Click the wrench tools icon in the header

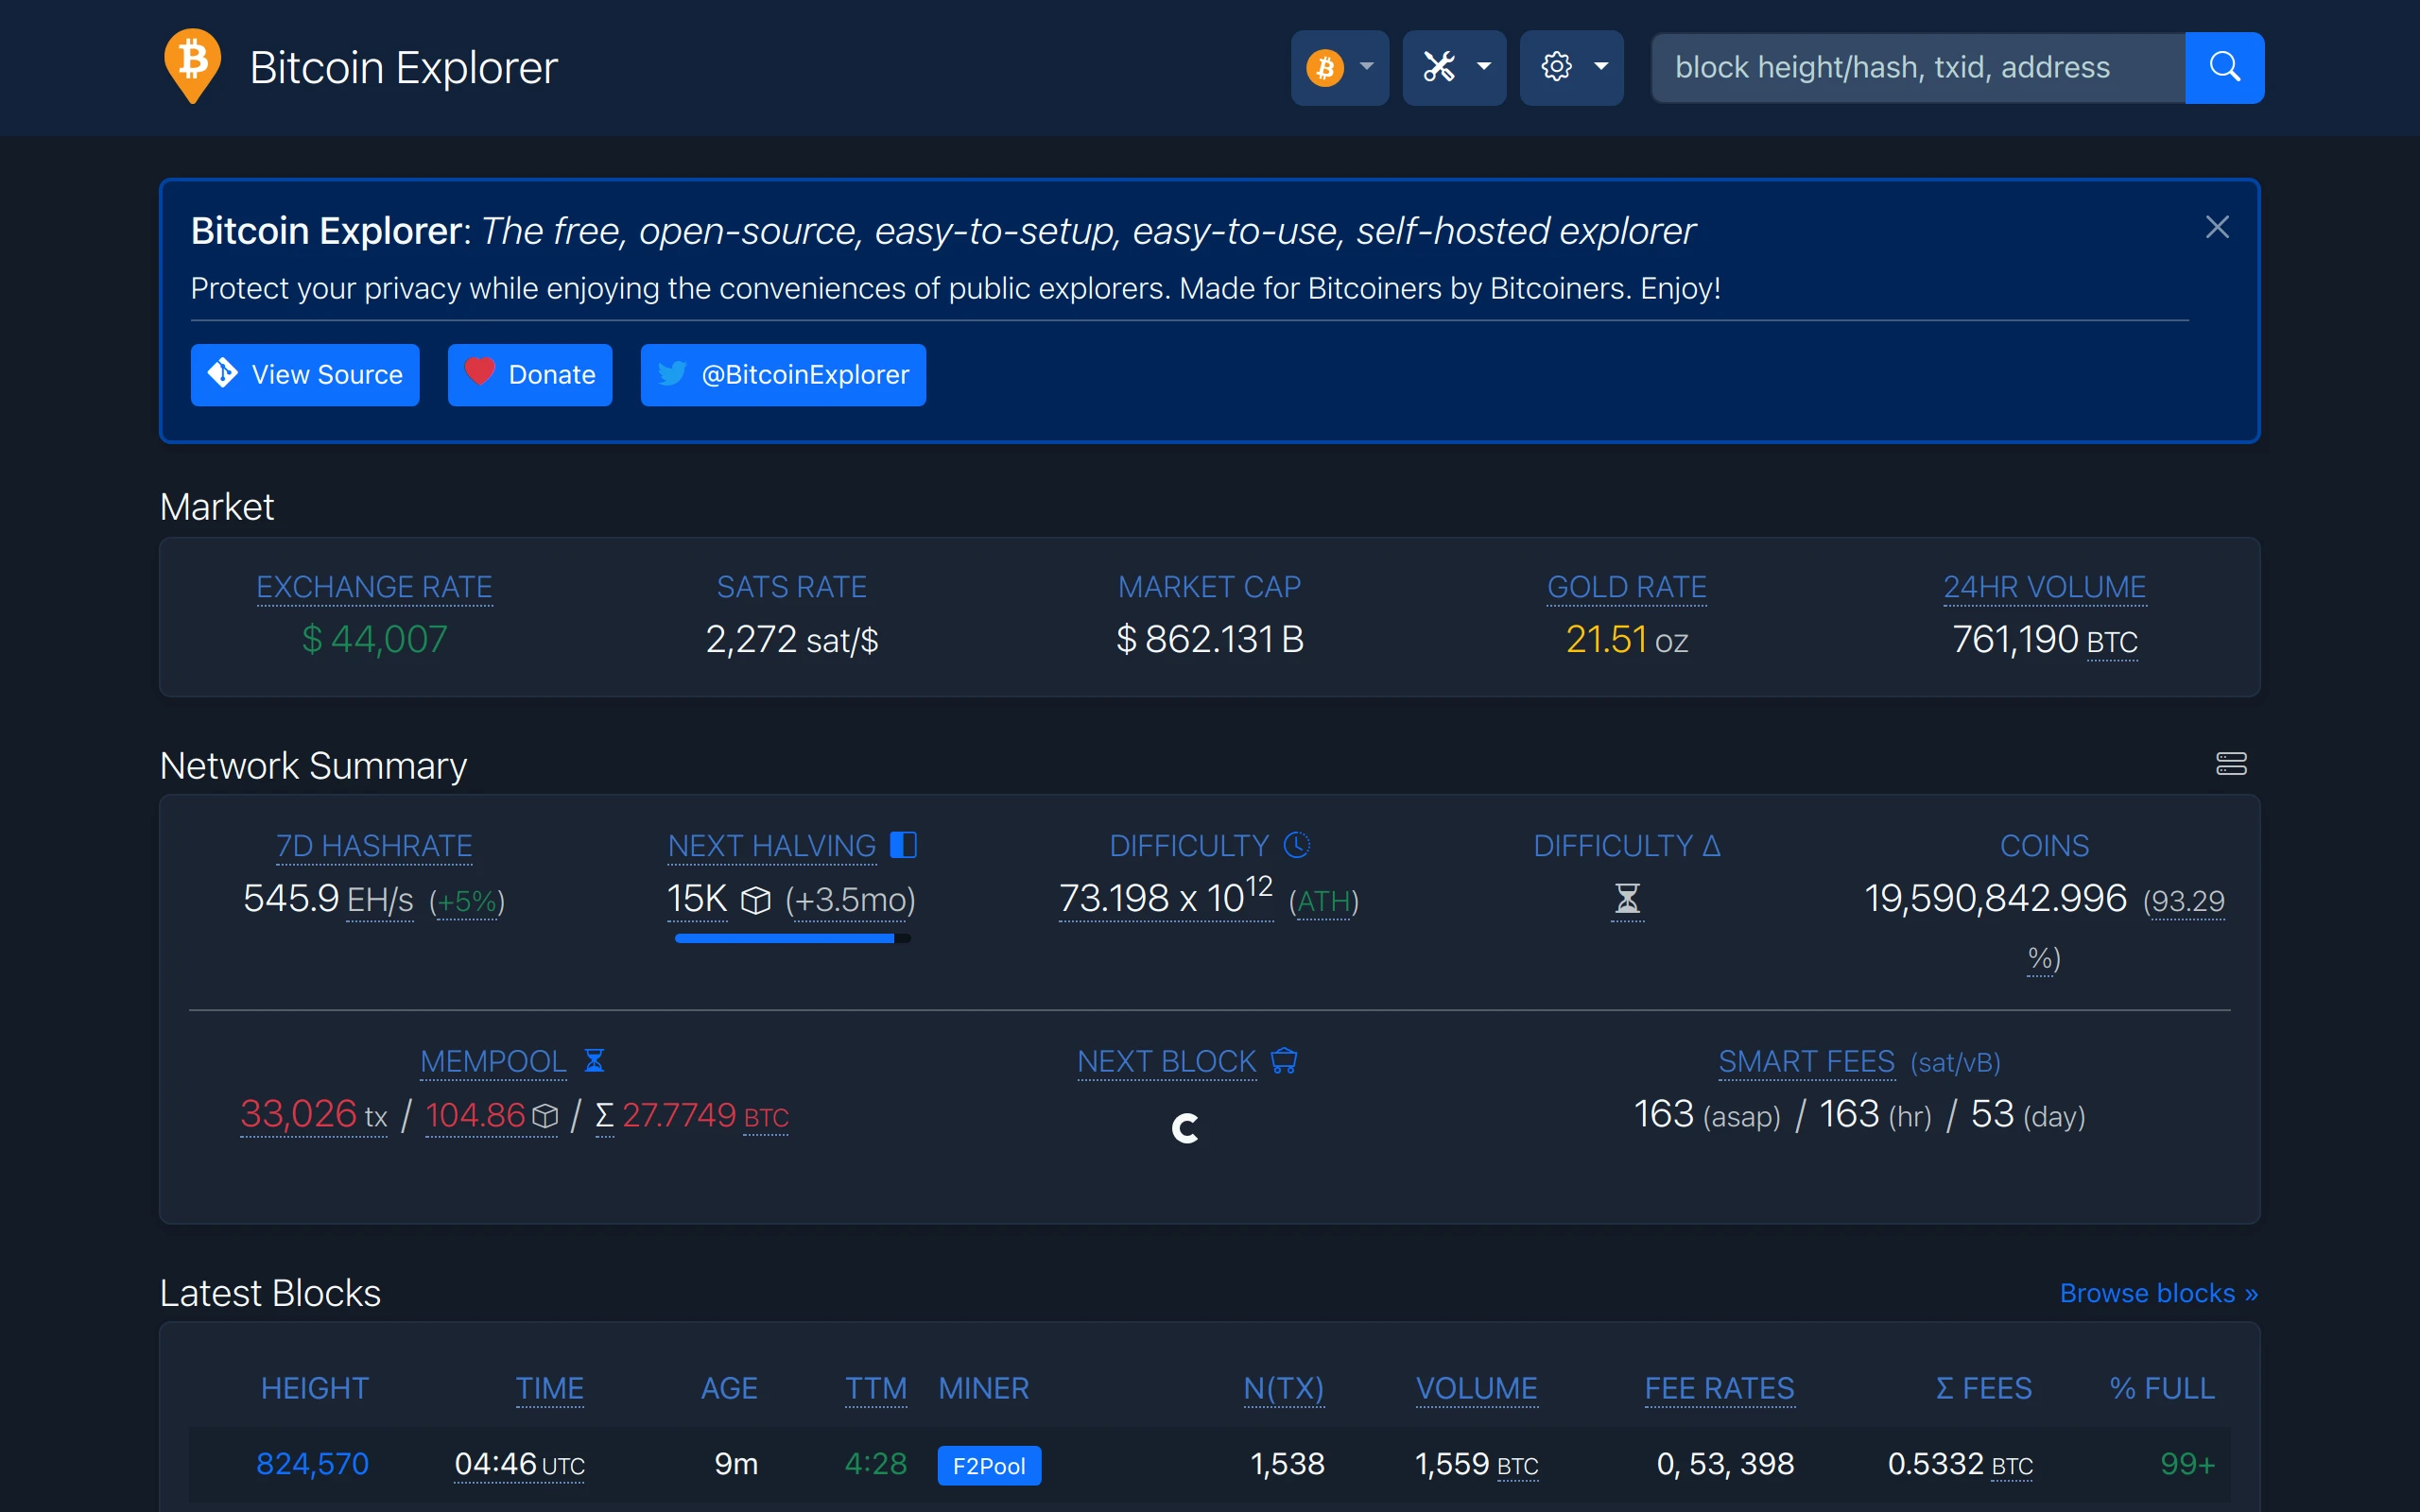1440,66
